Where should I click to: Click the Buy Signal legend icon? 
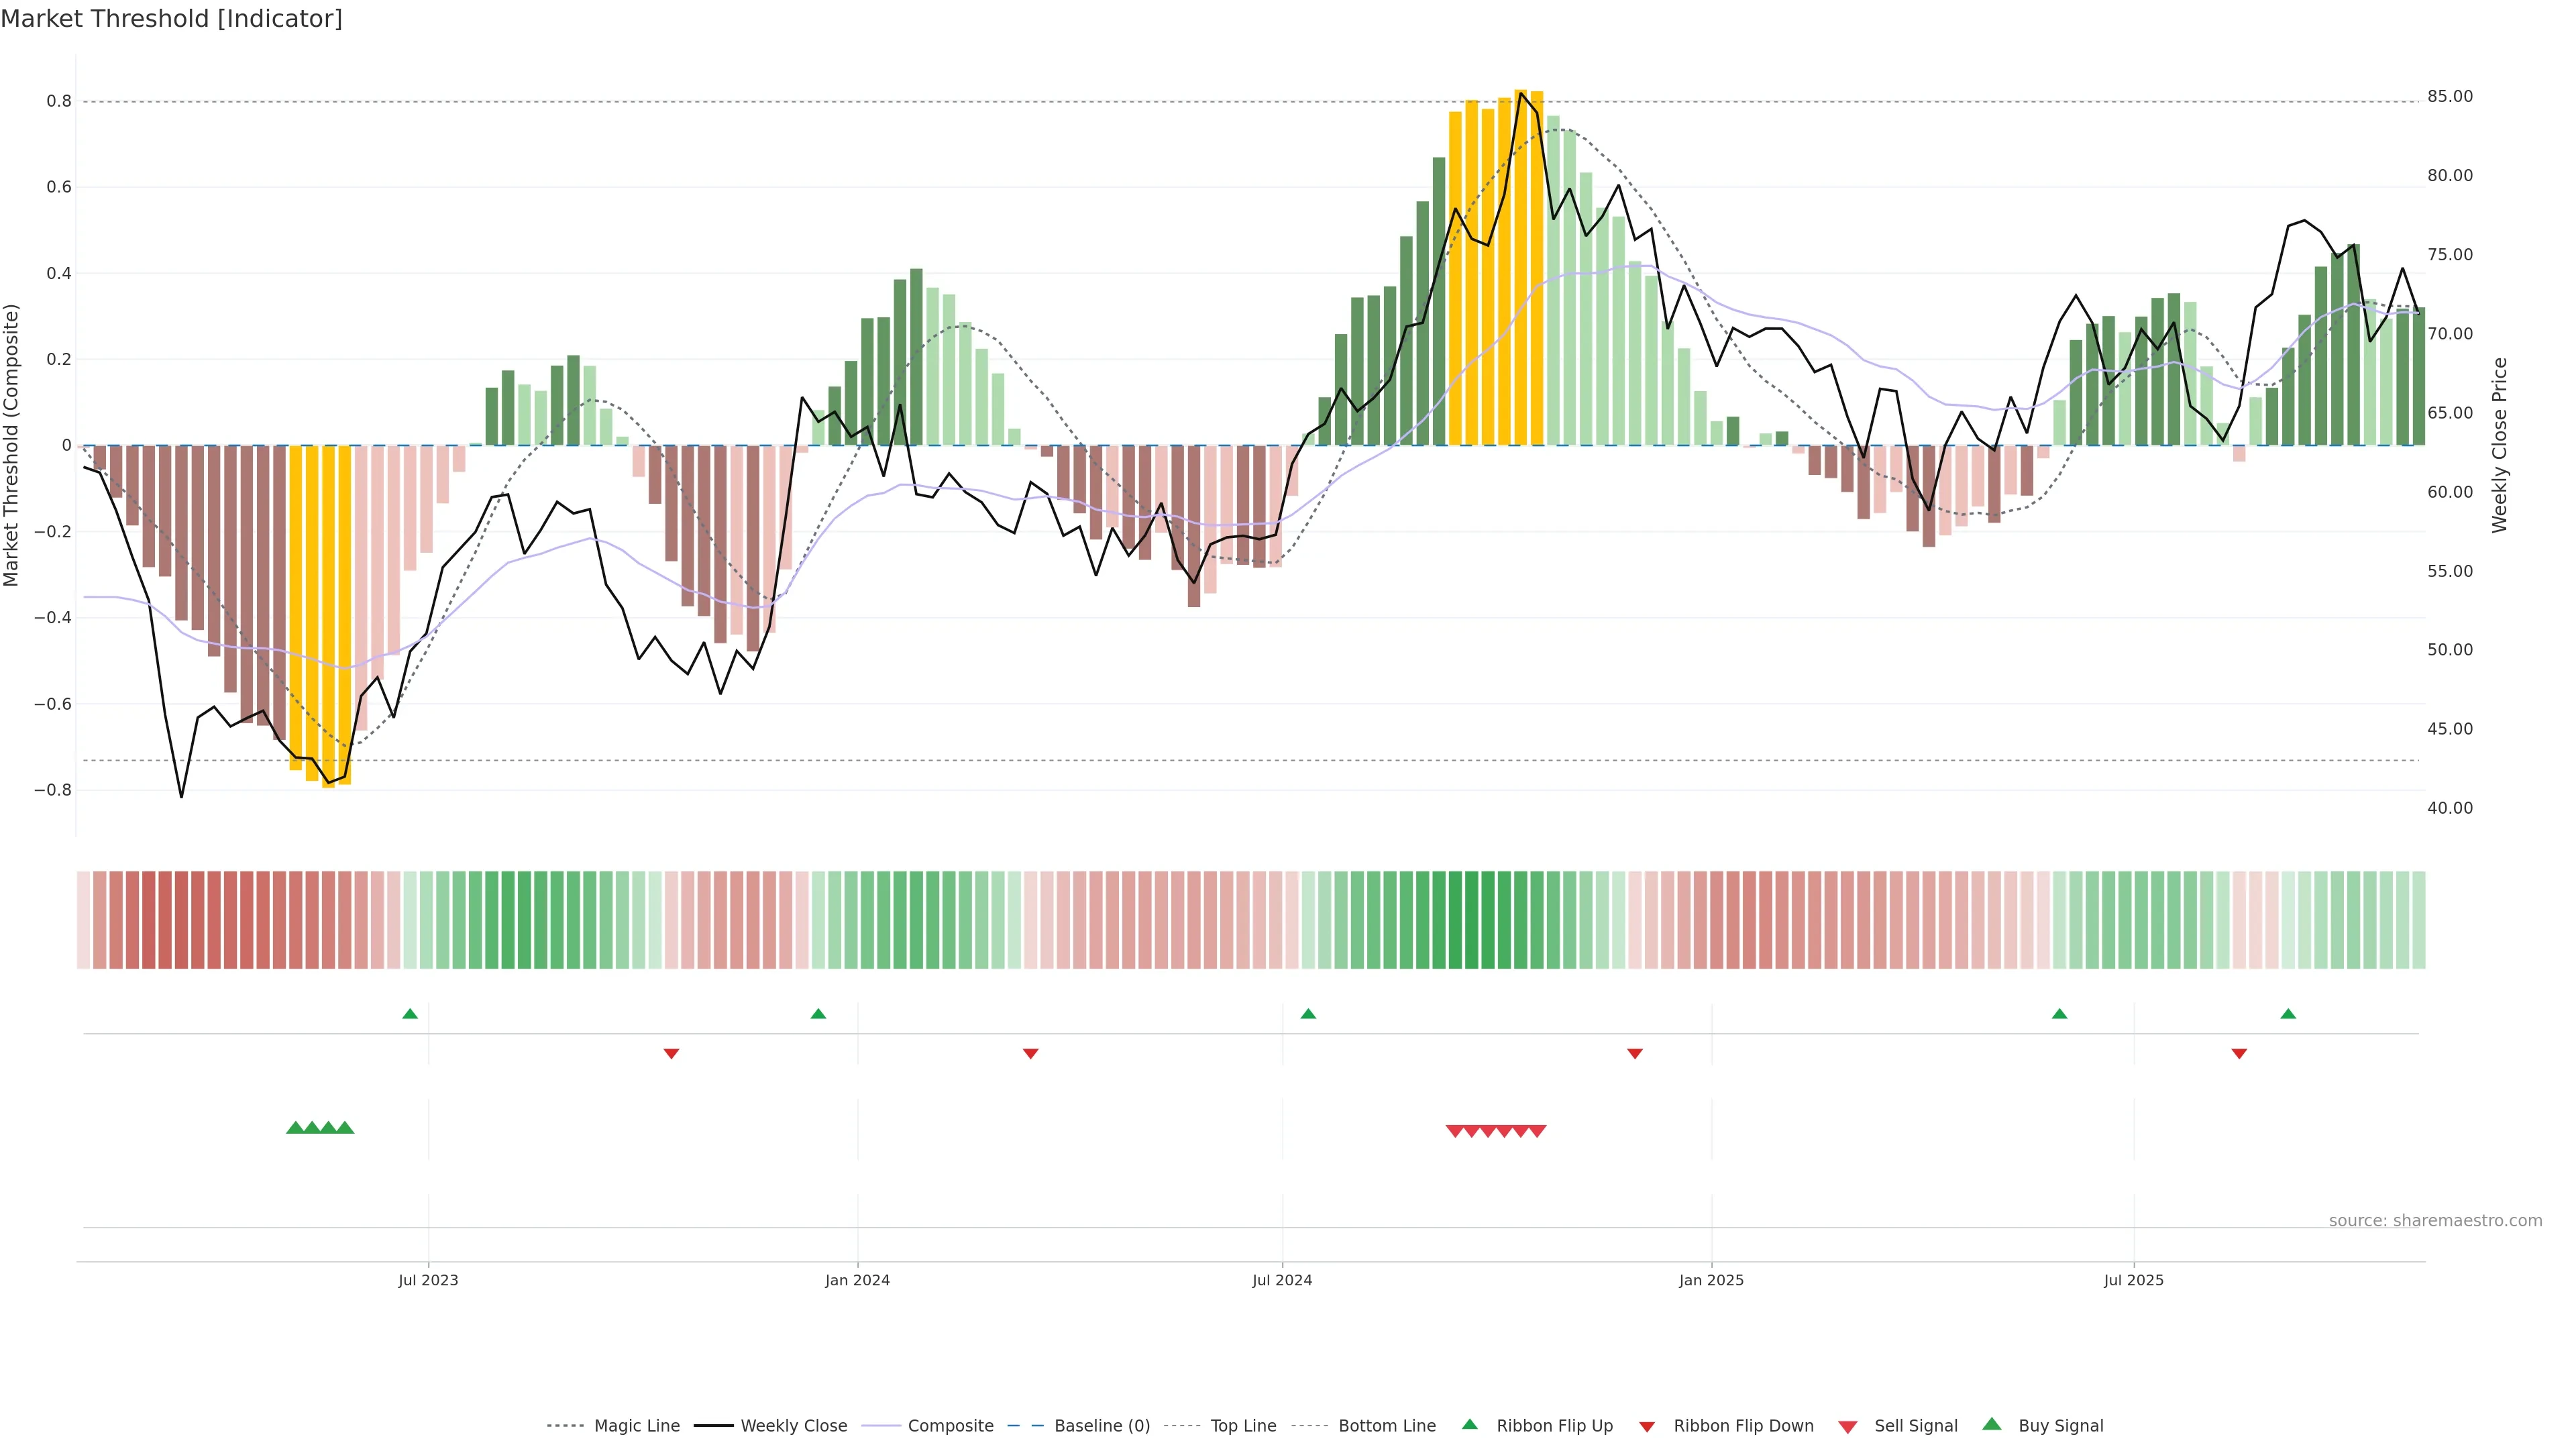(x=1991, y=1424)
